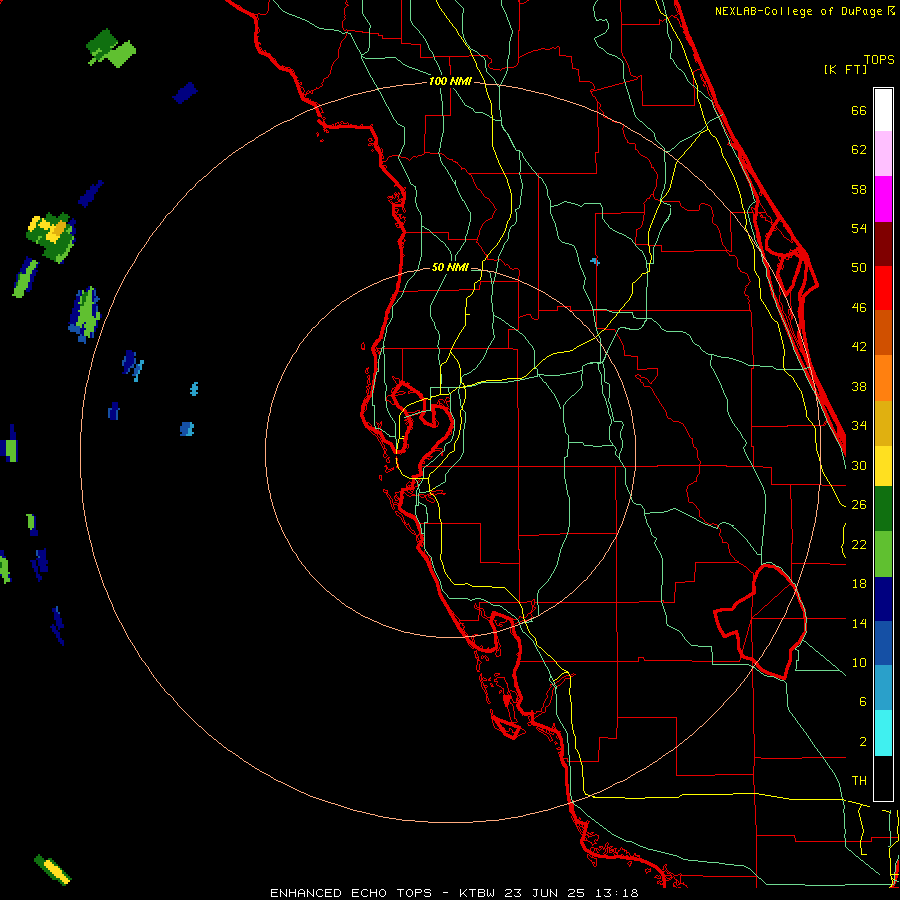Select the KTBW radar station identifier
Screen dimensions: 900x900
tap(476, 893)
